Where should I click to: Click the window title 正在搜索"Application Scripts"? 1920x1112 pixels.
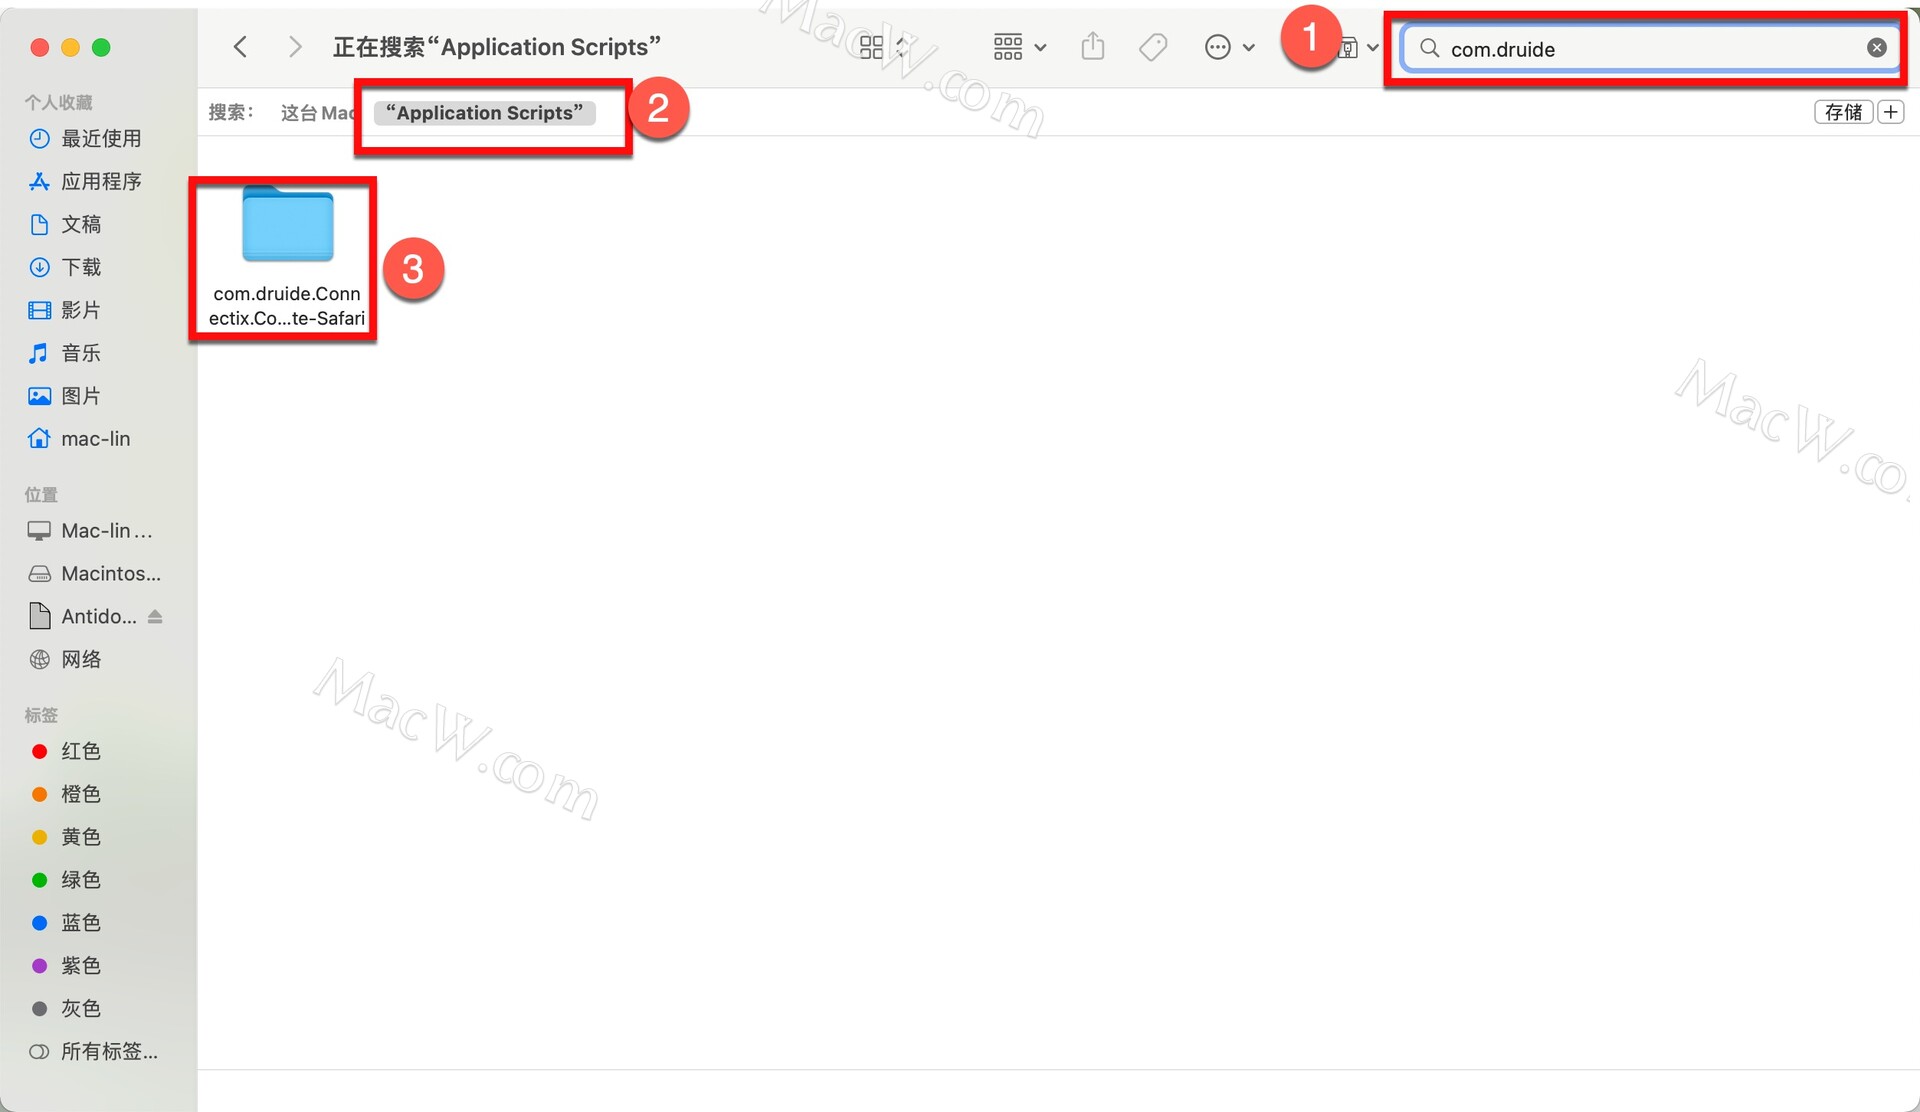(x=497, y=47)
